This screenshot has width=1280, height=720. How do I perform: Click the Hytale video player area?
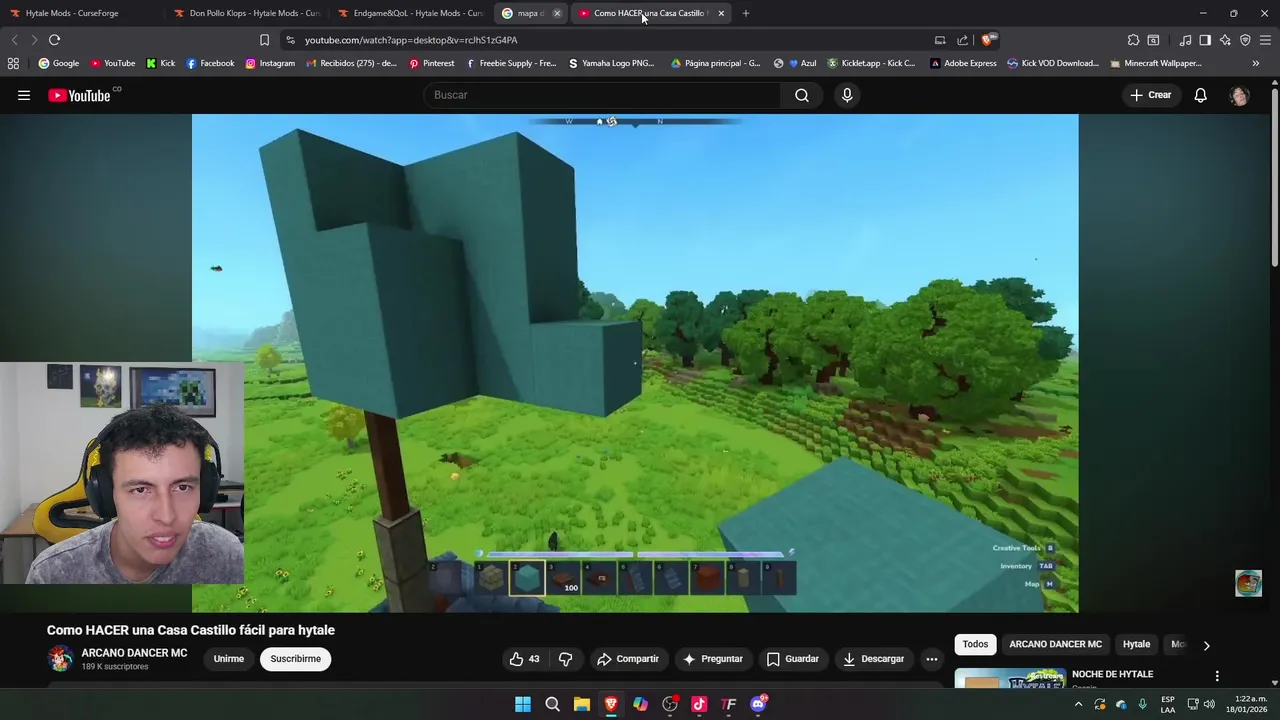(x=635, y=362)
